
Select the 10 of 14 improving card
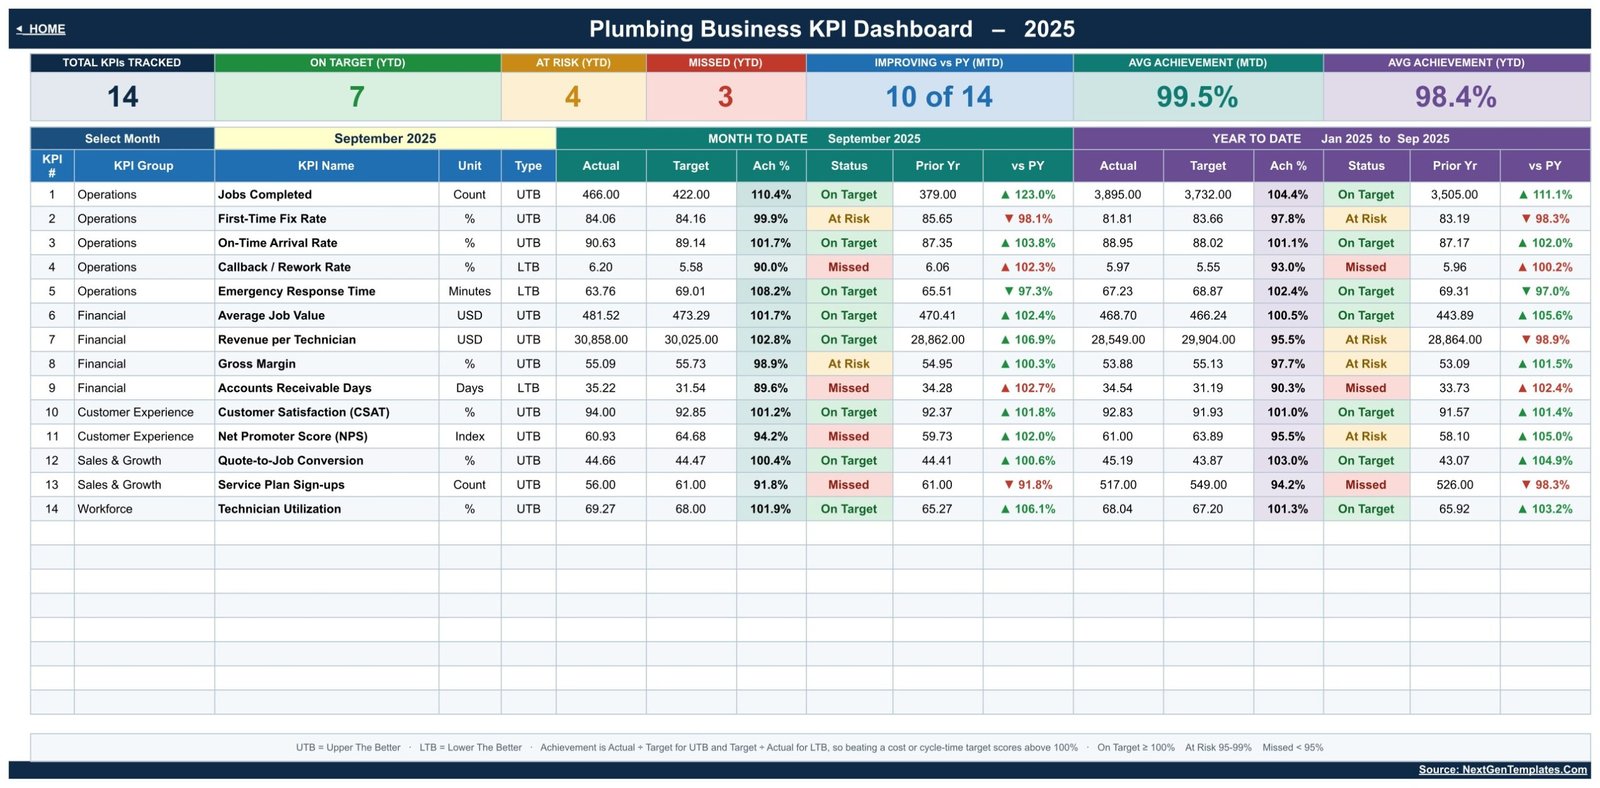click(x=939, y=97)
